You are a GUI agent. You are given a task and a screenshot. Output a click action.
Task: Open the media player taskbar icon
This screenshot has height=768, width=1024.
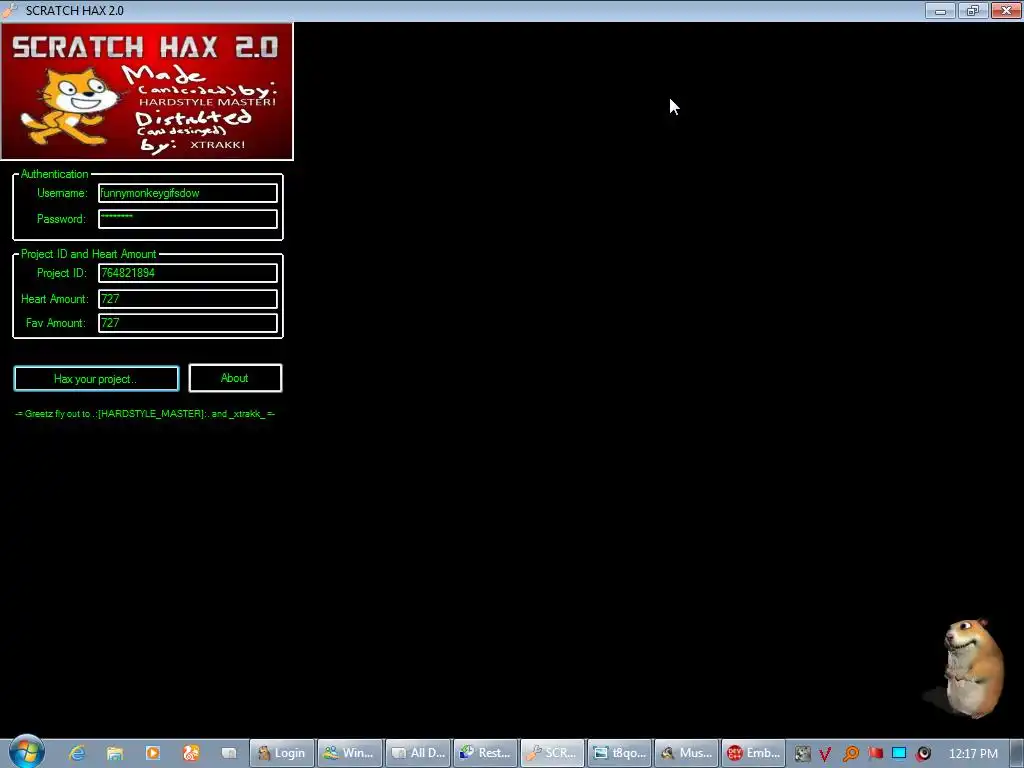pos(153,753)
